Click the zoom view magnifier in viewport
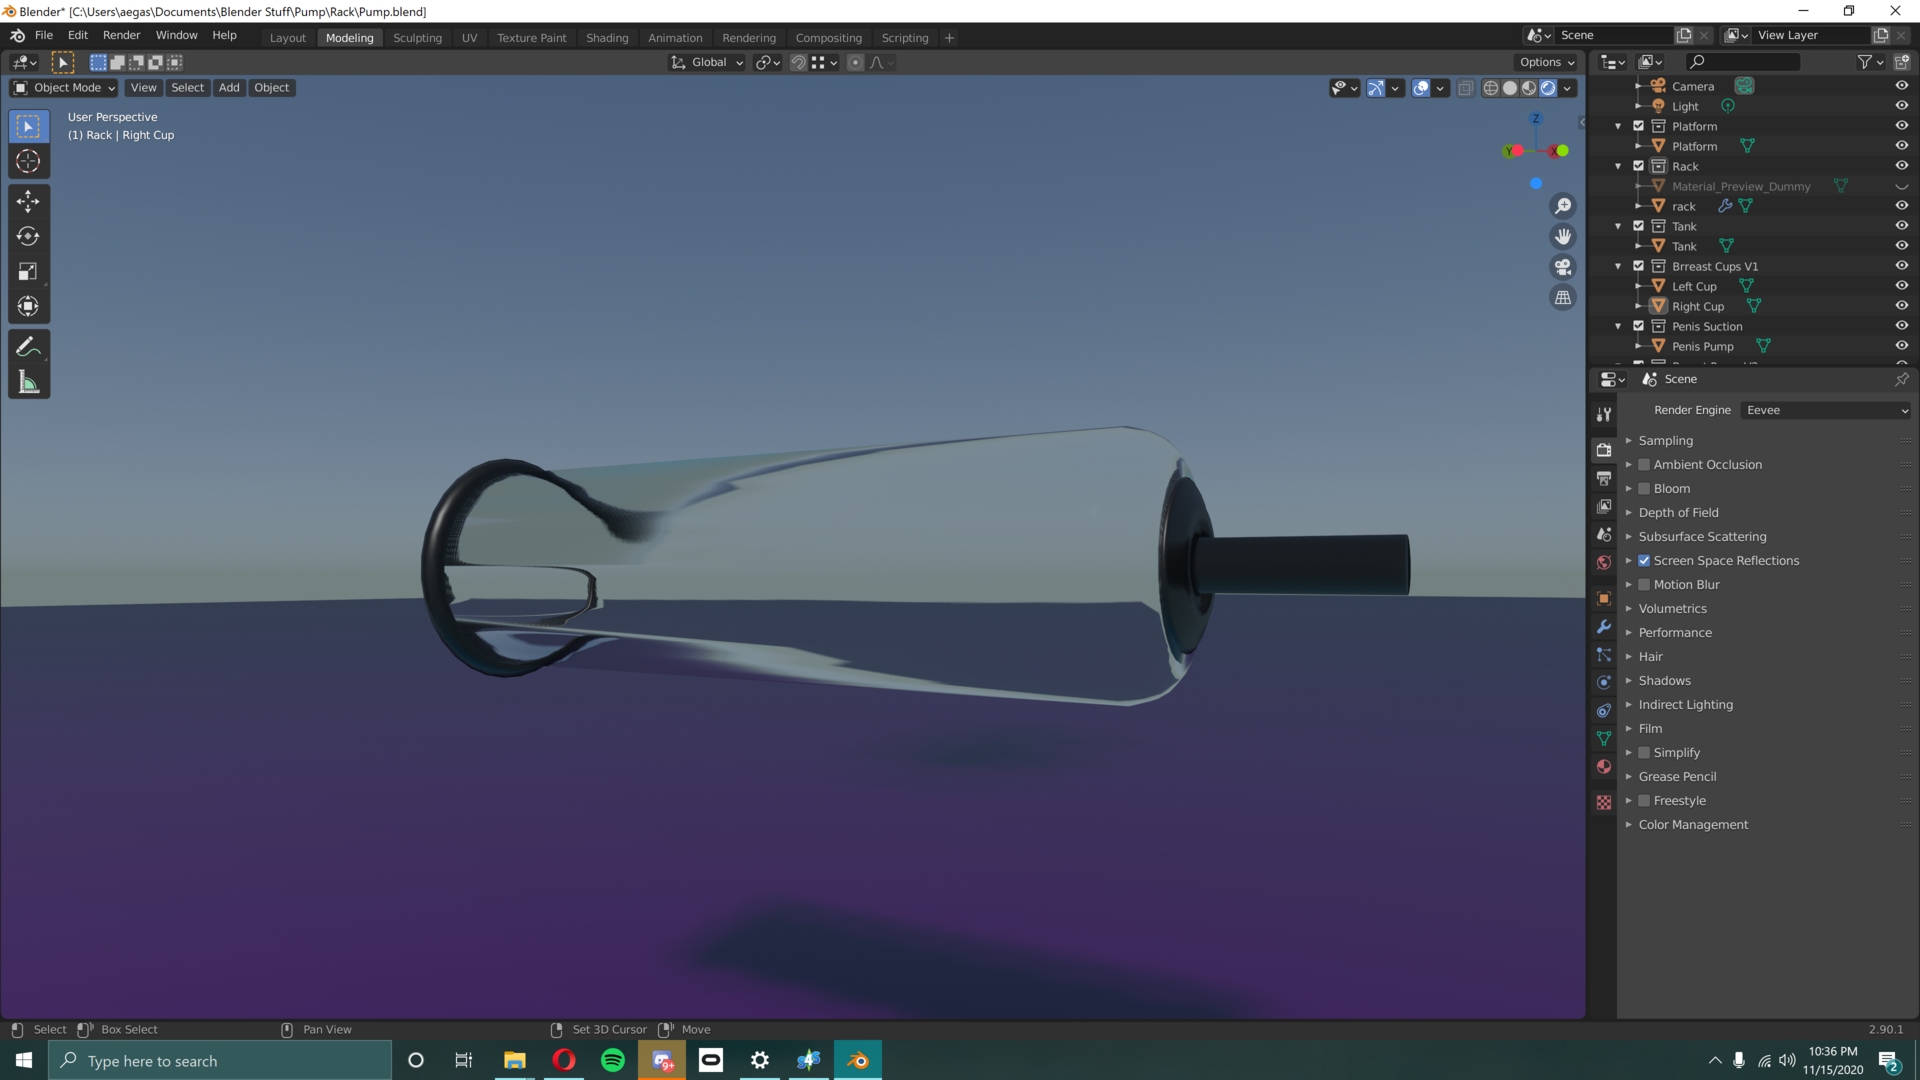Screen dimensions: 1920x1080 click(x=1562, y=206)
